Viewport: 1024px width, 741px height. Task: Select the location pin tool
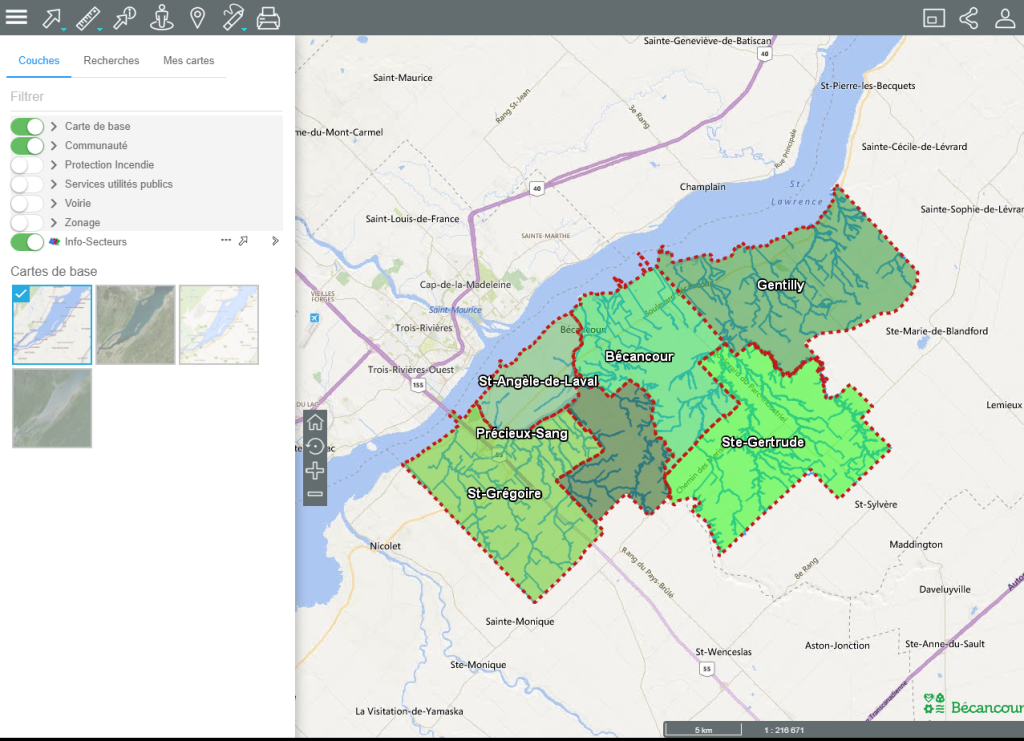click(x=197, y=17)
